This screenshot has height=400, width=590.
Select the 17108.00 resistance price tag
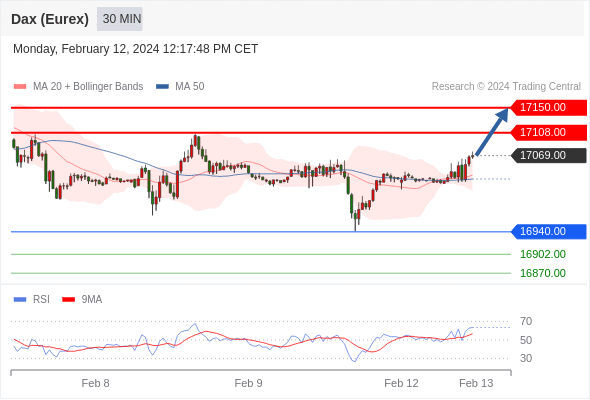(549, 132)
